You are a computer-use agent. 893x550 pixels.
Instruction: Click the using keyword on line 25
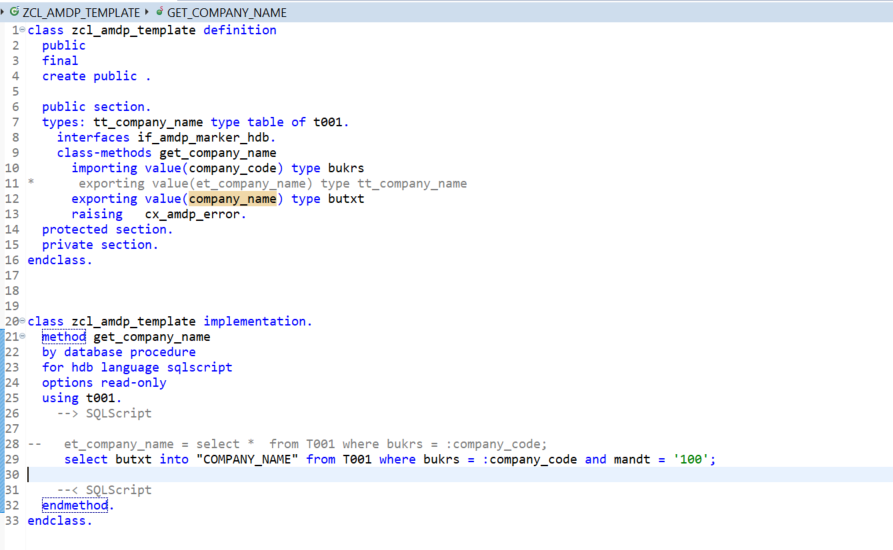pos(60,398)
